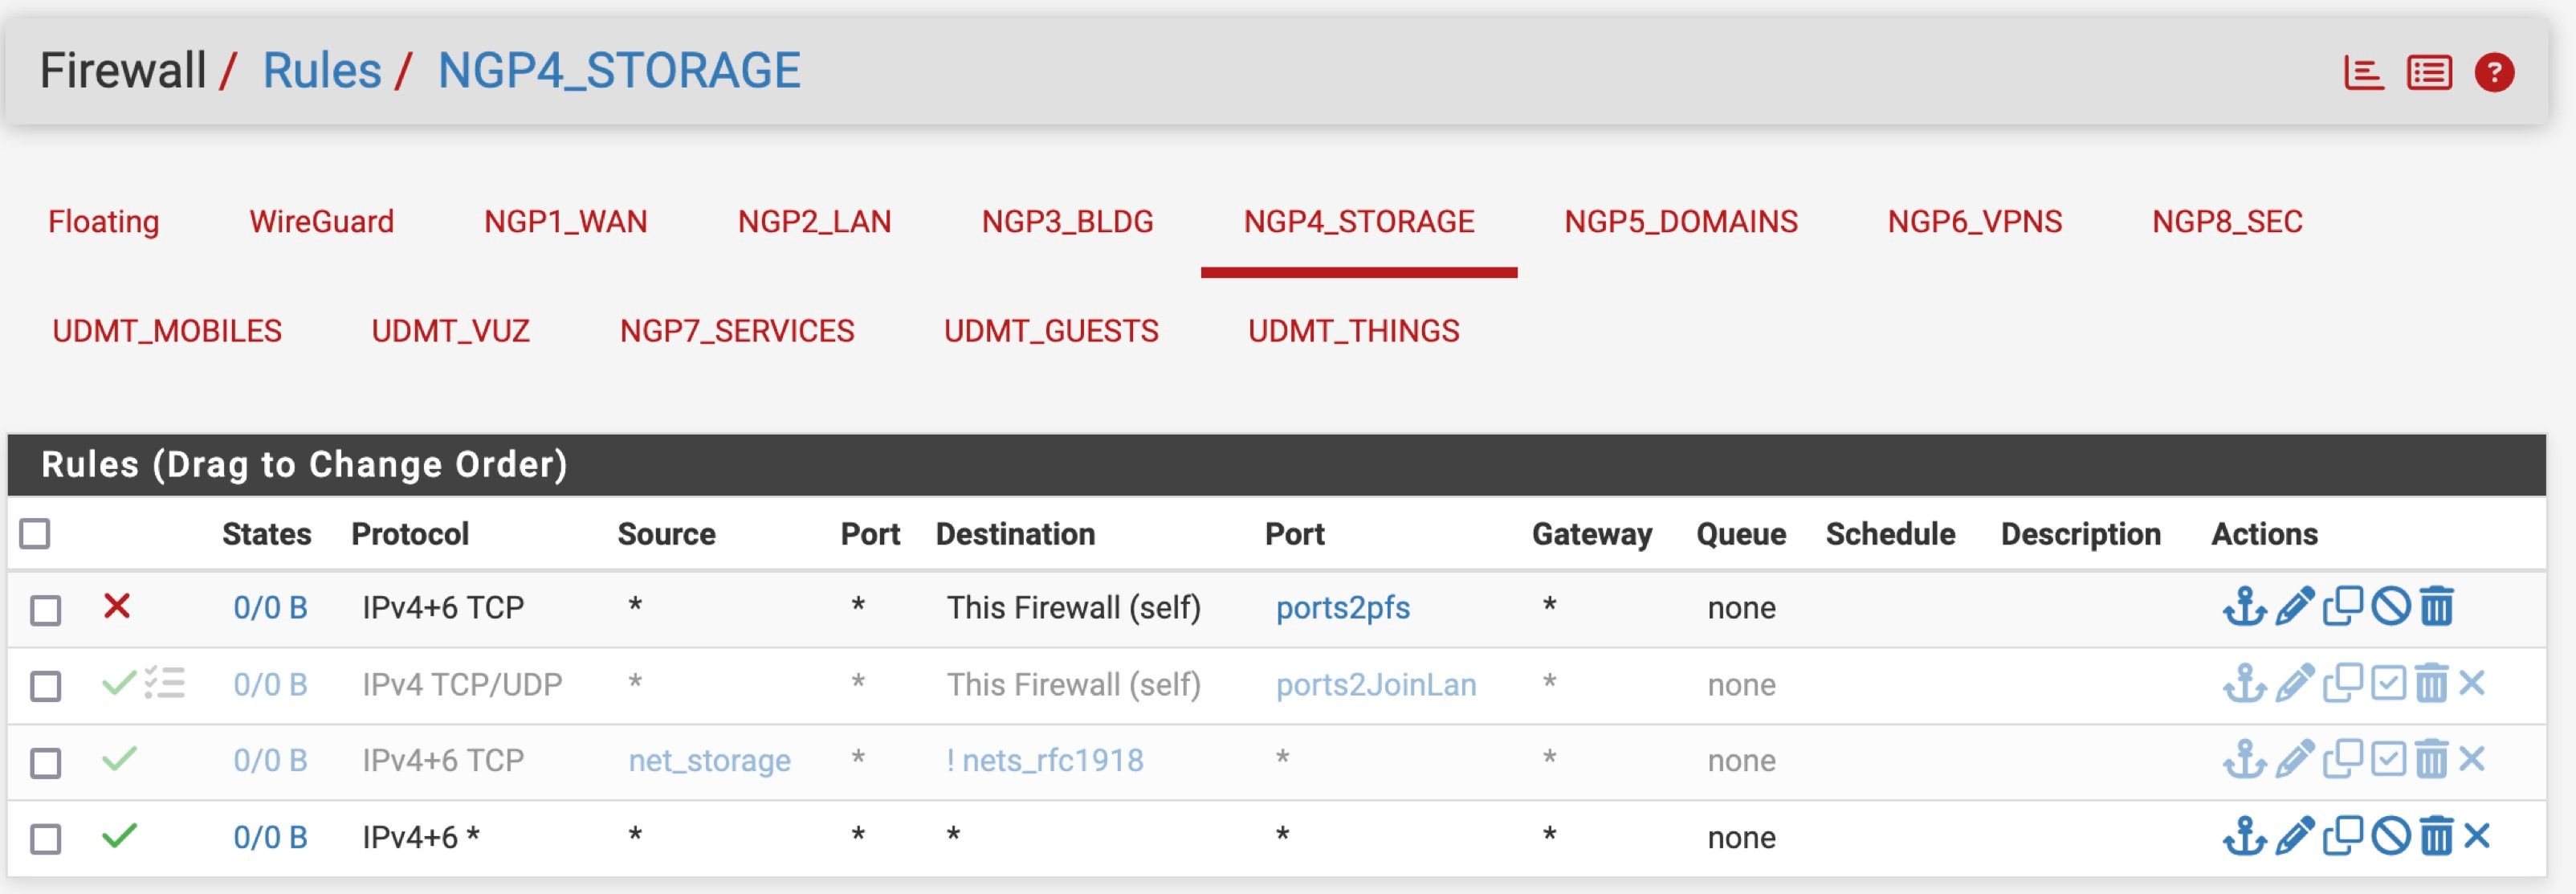Switch to the NGP2_LAN tab

(x=814, y=221)
